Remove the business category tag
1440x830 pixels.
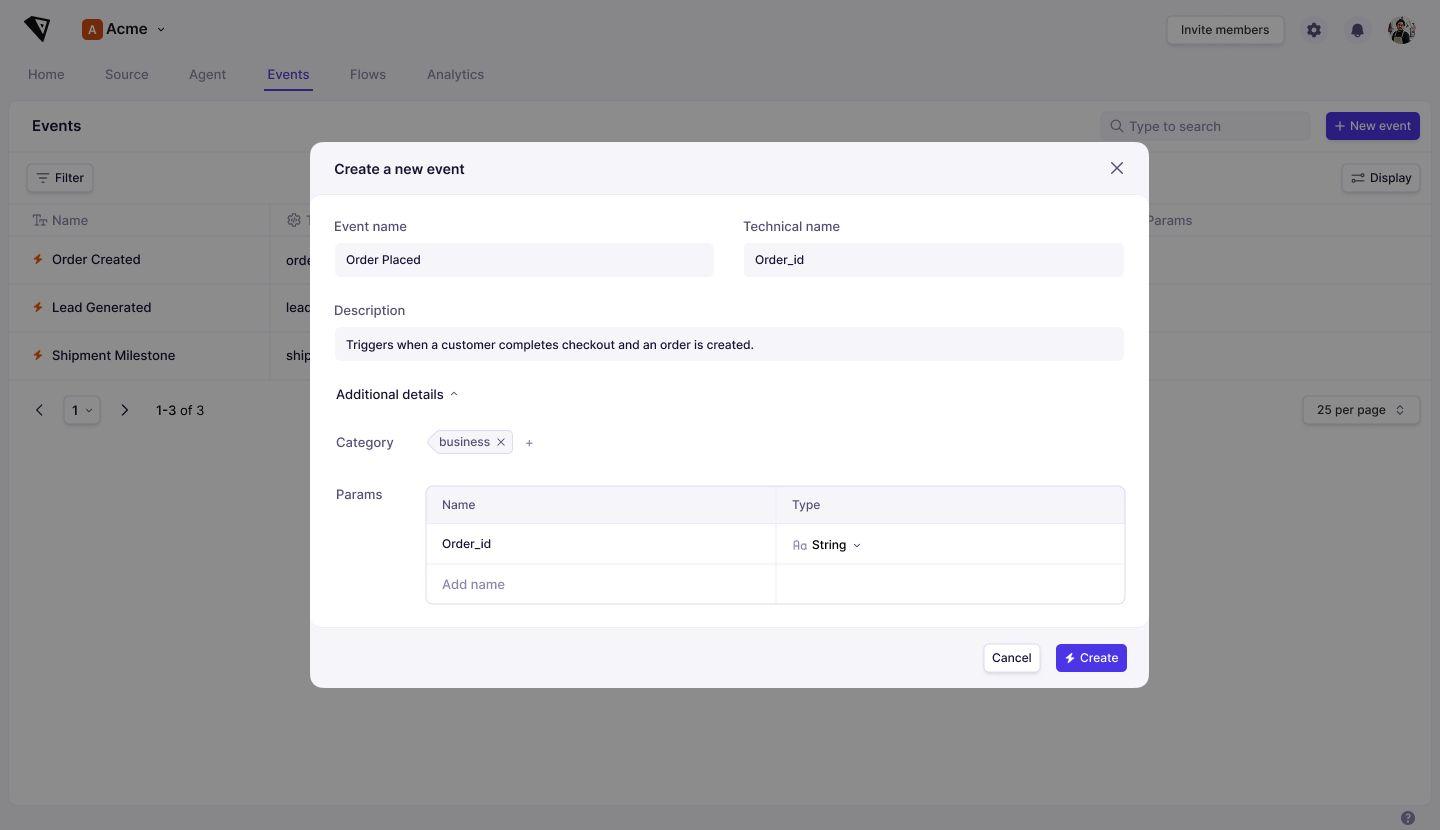tap(501, 442)
